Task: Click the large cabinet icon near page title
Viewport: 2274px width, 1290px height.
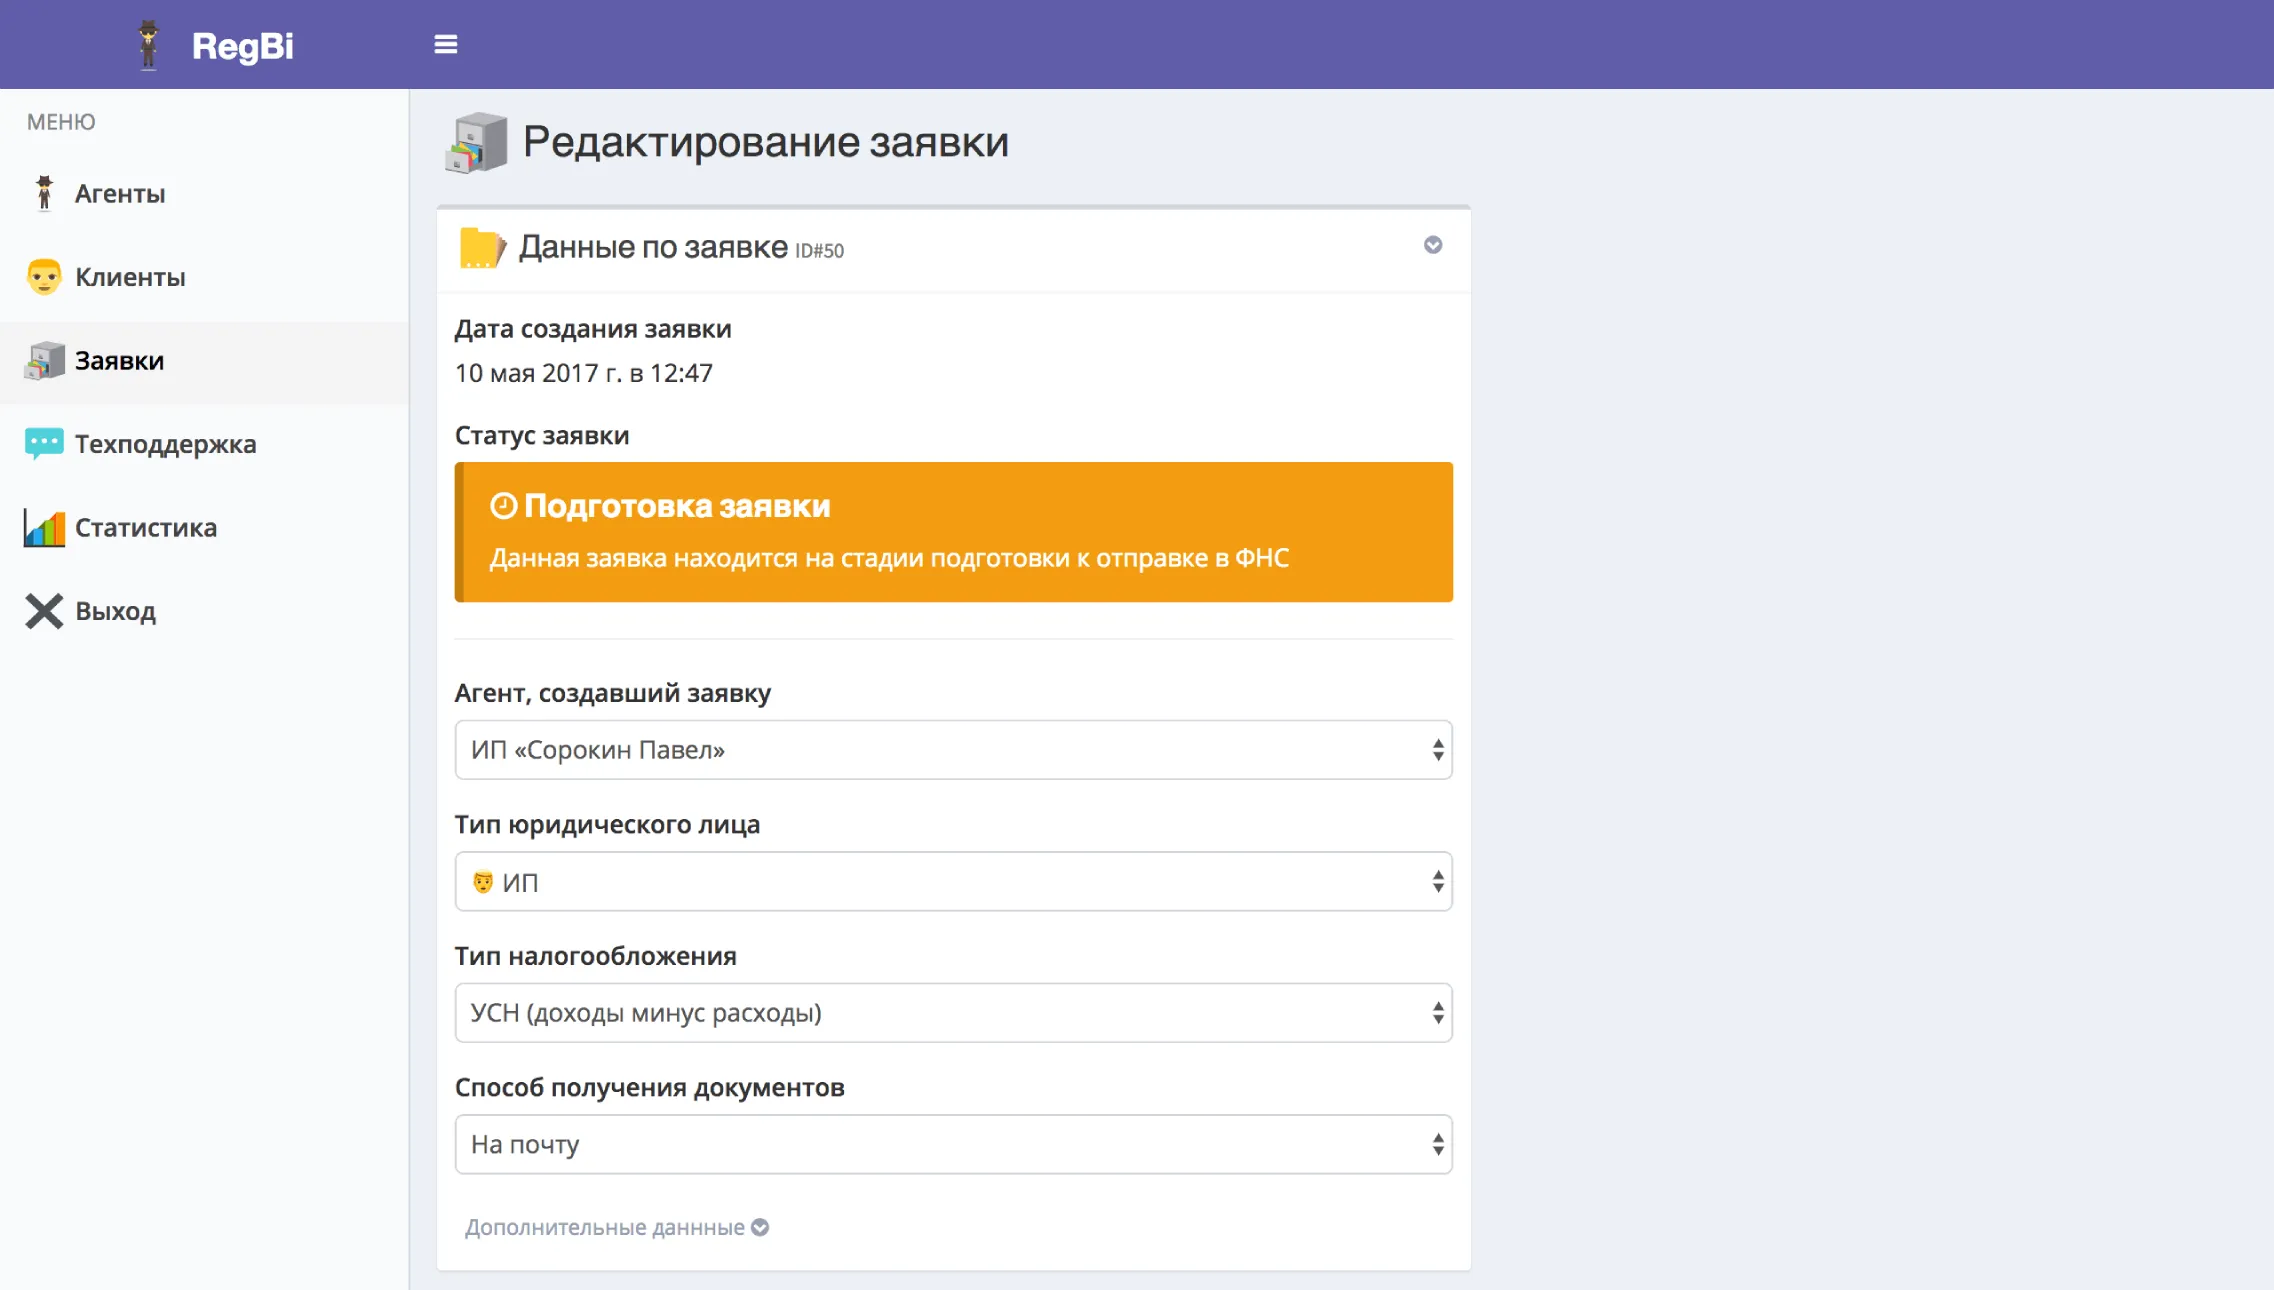Action: pyautogui.click(x=476, y=143)
